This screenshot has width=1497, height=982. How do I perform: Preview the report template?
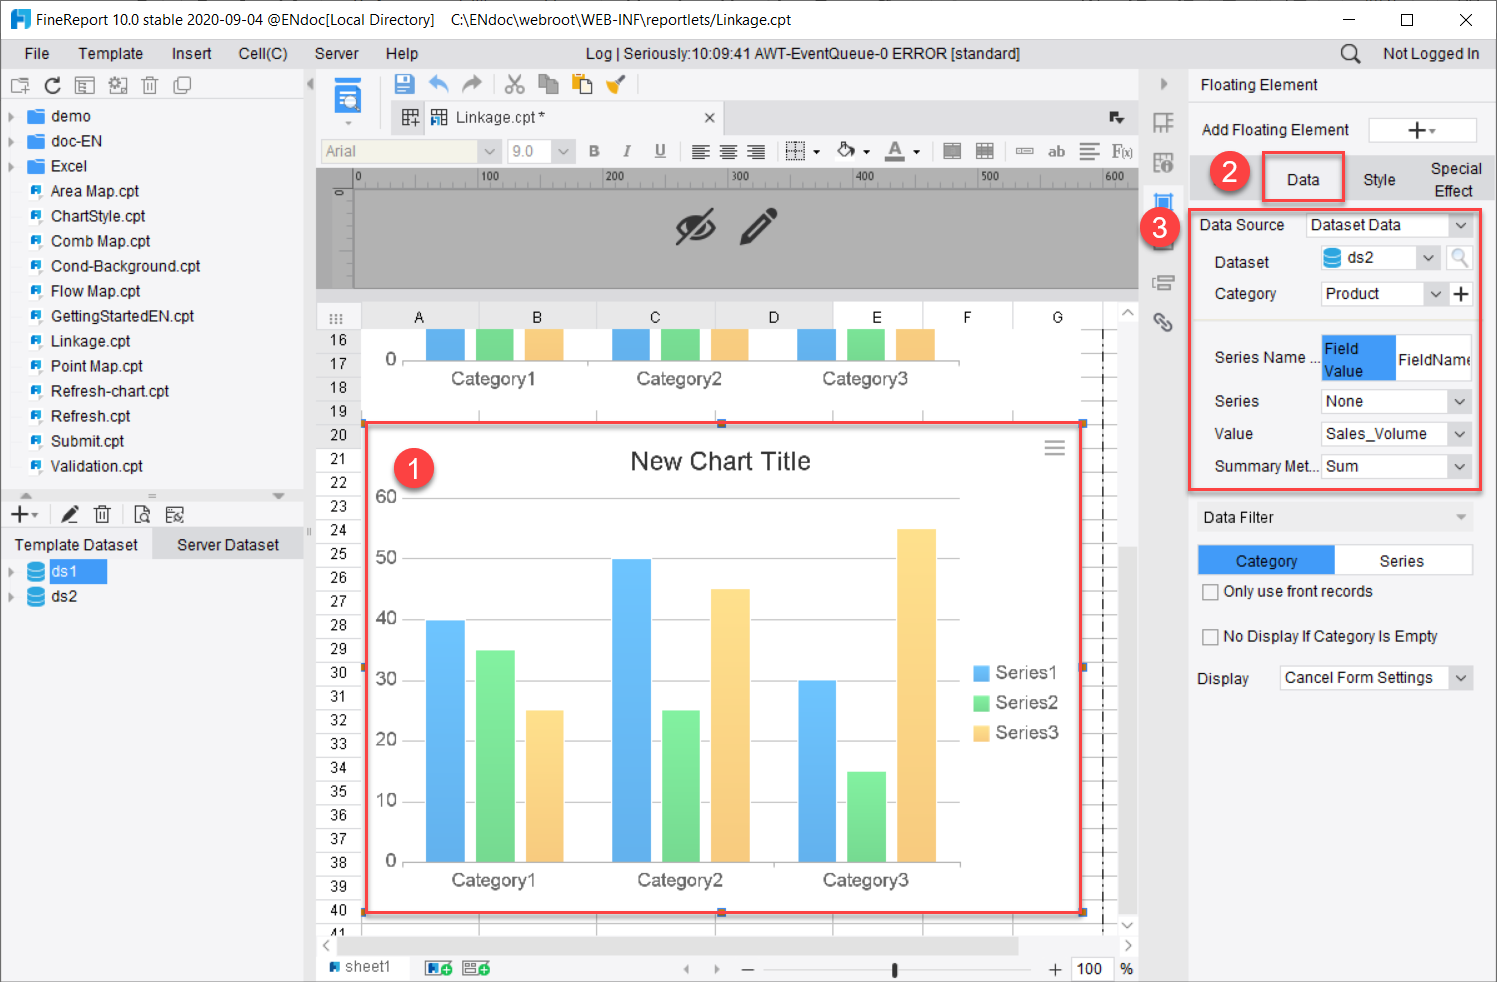point(348,99)
